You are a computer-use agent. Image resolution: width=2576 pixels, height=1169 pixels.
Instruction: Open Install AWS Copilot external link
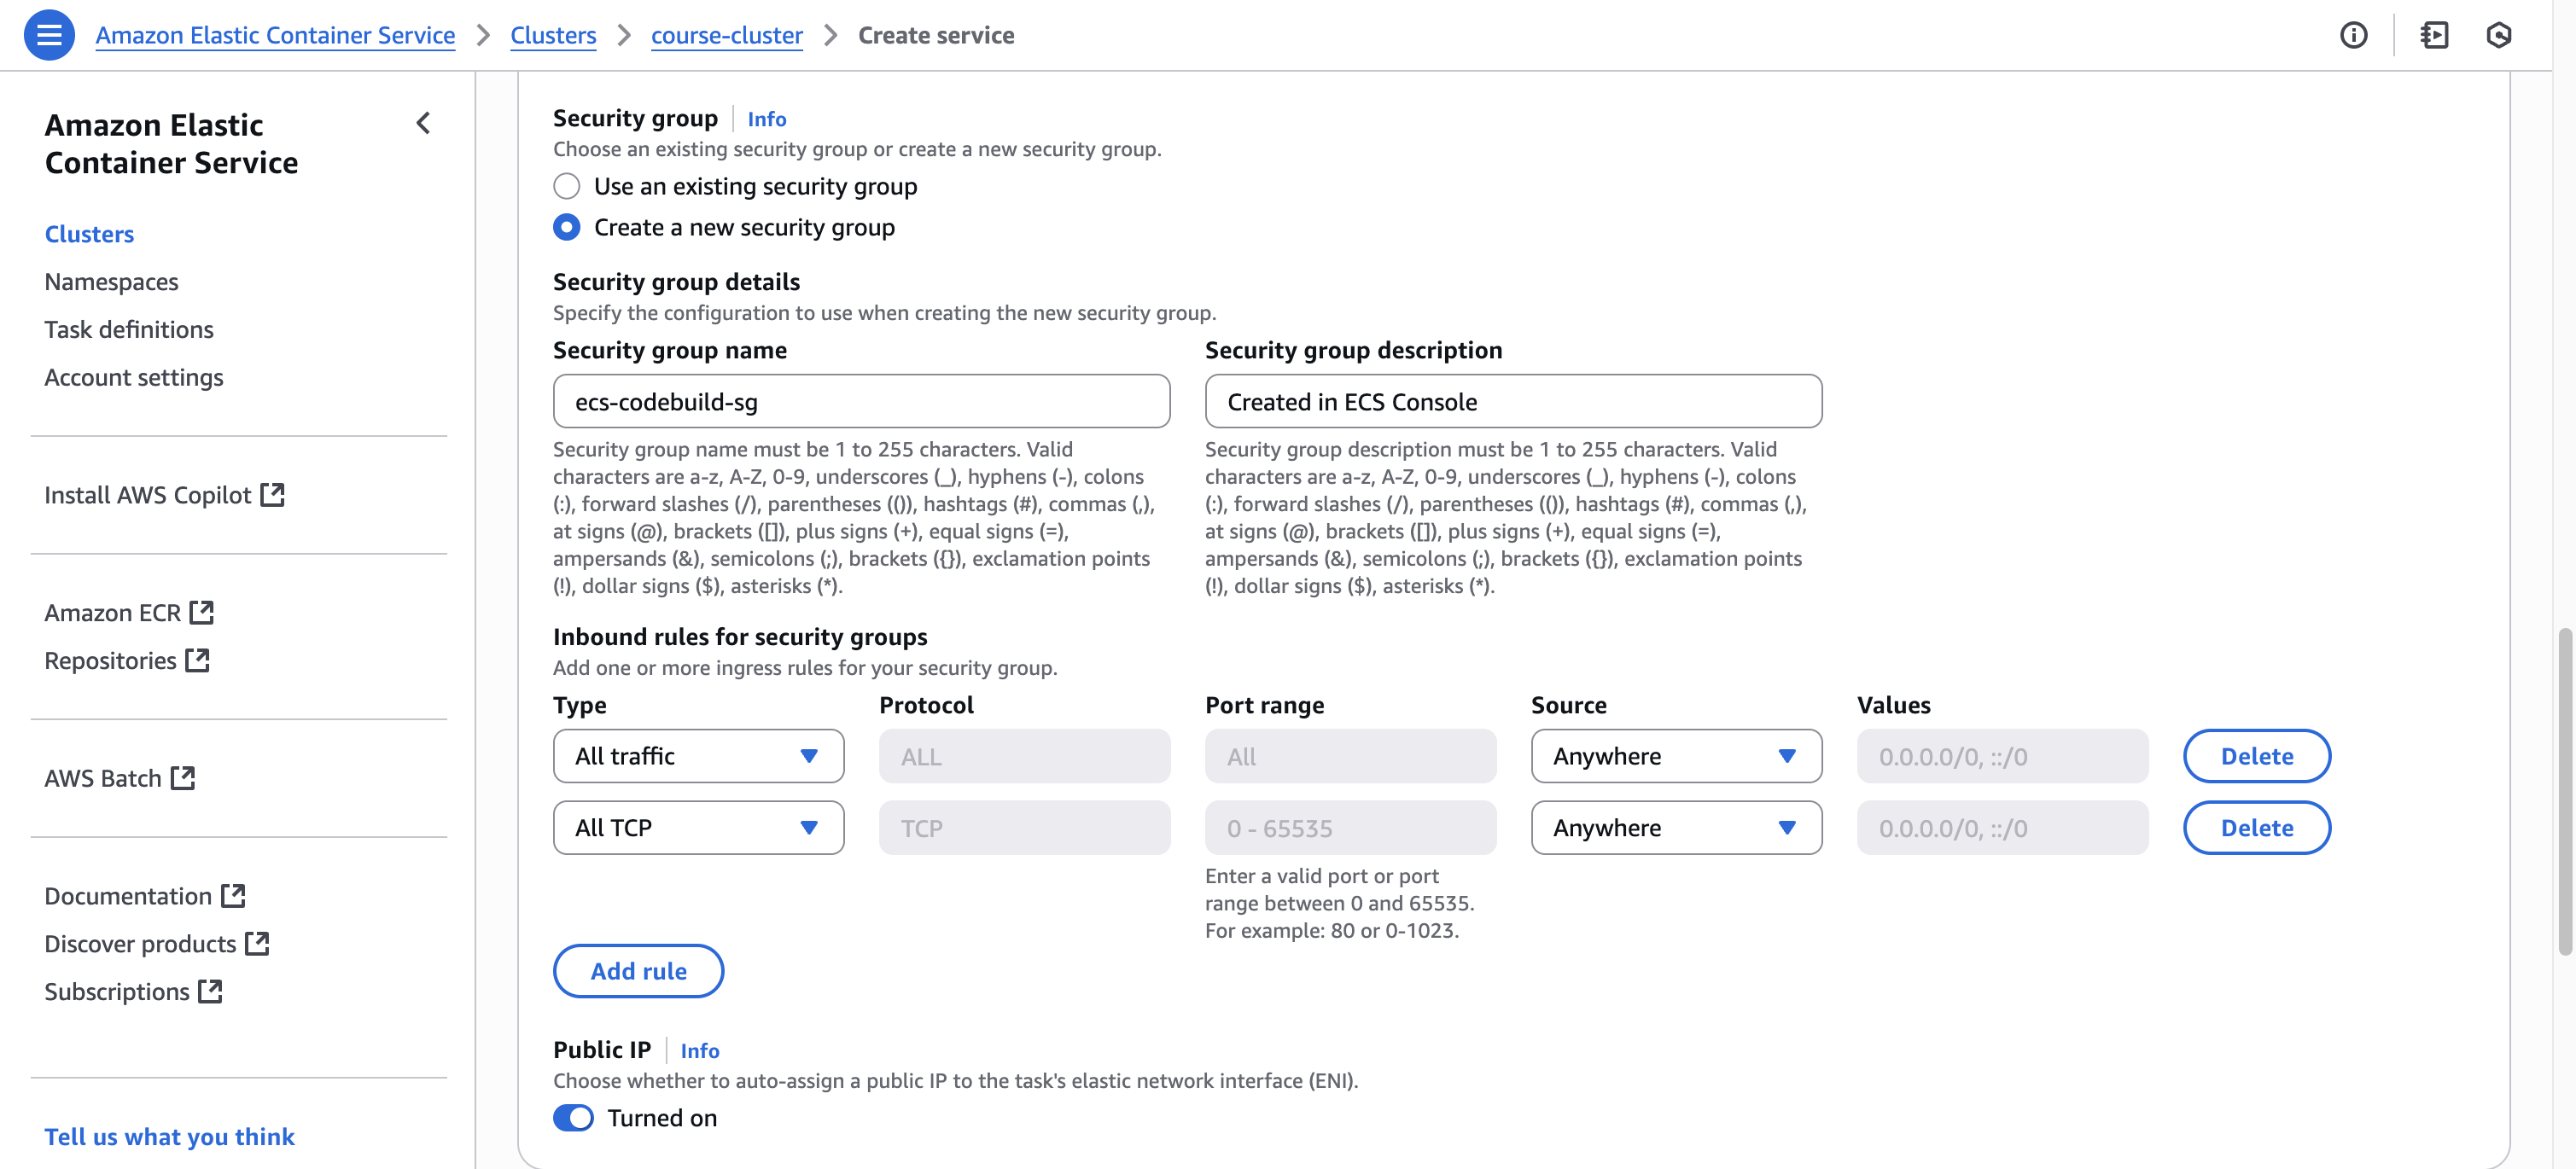(x=164, y=495)
